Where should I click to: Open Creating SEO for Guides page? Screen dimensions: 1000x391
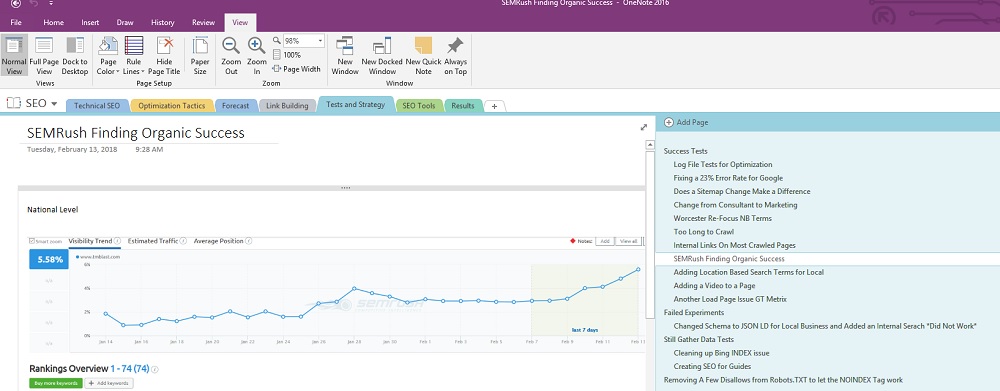tap(712, 366)
